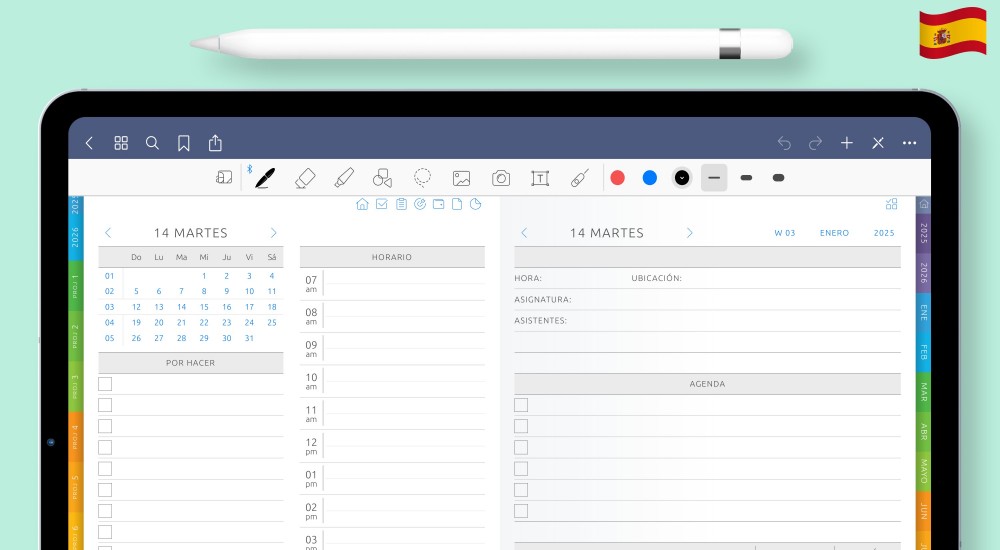Choose the red pen color
This screenshot has width=1000, height=550.
click(x=617, y=178)
